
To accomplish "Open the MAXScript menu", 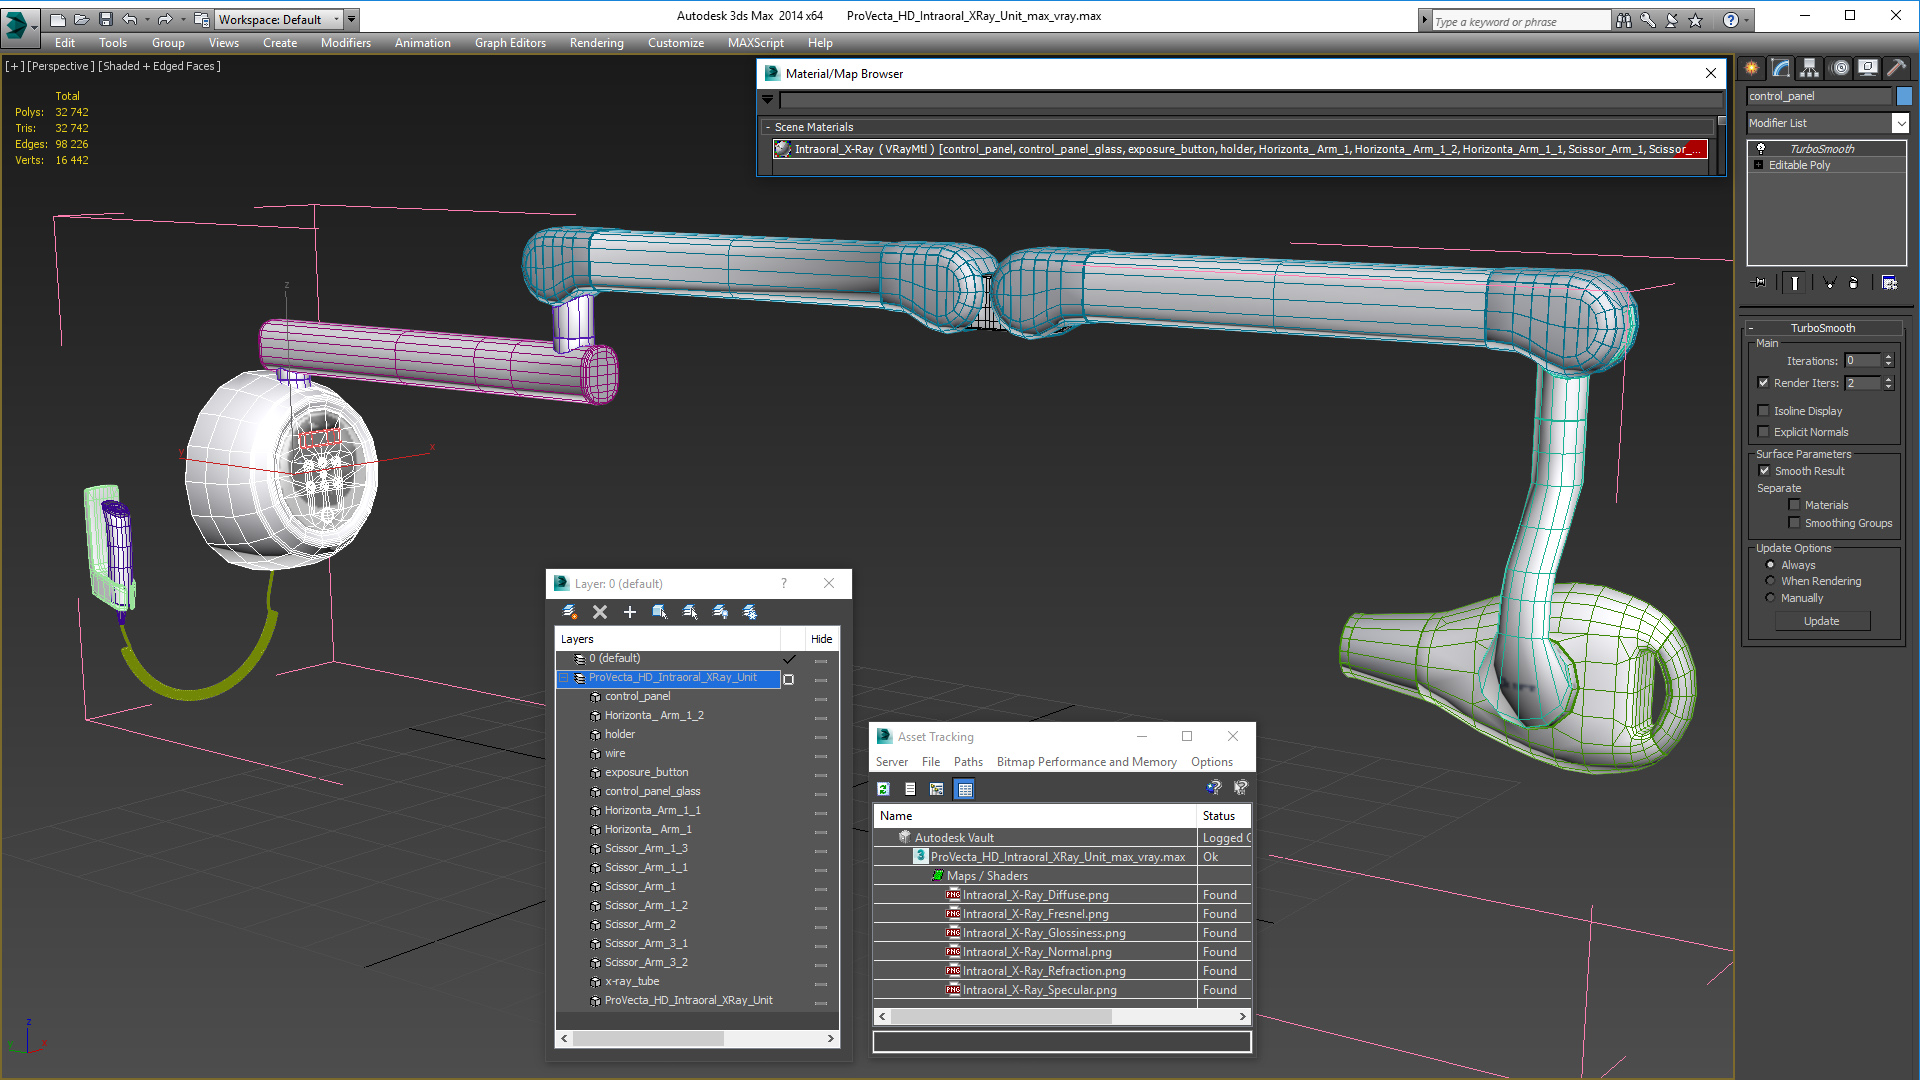I will (x=755, y=43).
